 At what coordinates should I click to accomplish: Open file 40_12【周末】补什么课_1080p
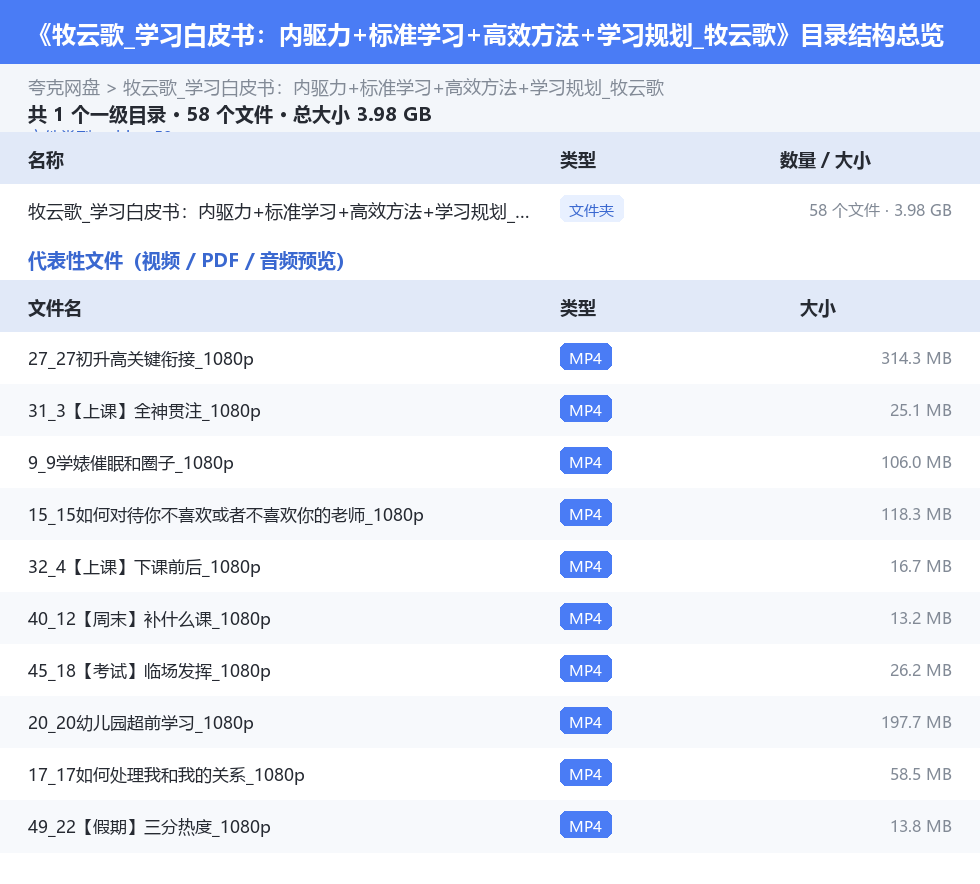149,618
